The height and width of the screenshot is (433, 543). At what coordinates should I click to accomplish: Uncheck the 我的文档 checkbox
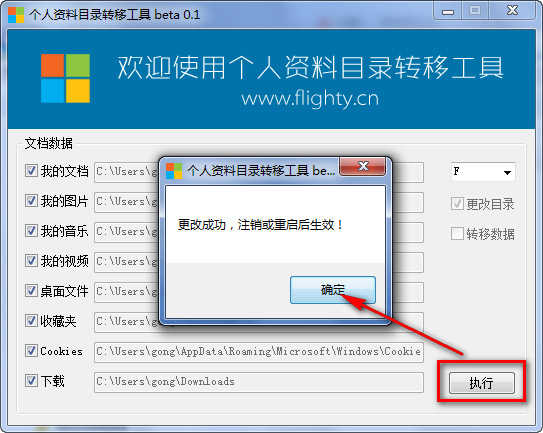point(31,171)
